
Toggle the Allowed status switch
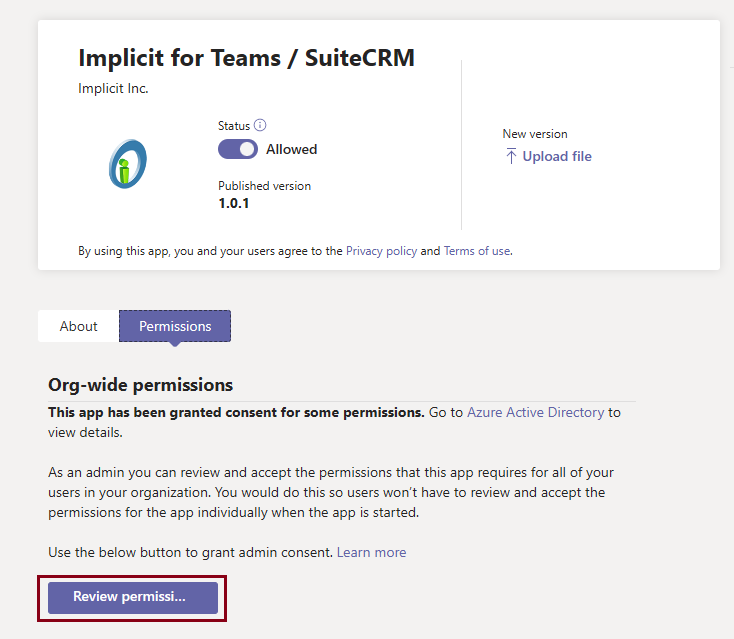(238, 149)
